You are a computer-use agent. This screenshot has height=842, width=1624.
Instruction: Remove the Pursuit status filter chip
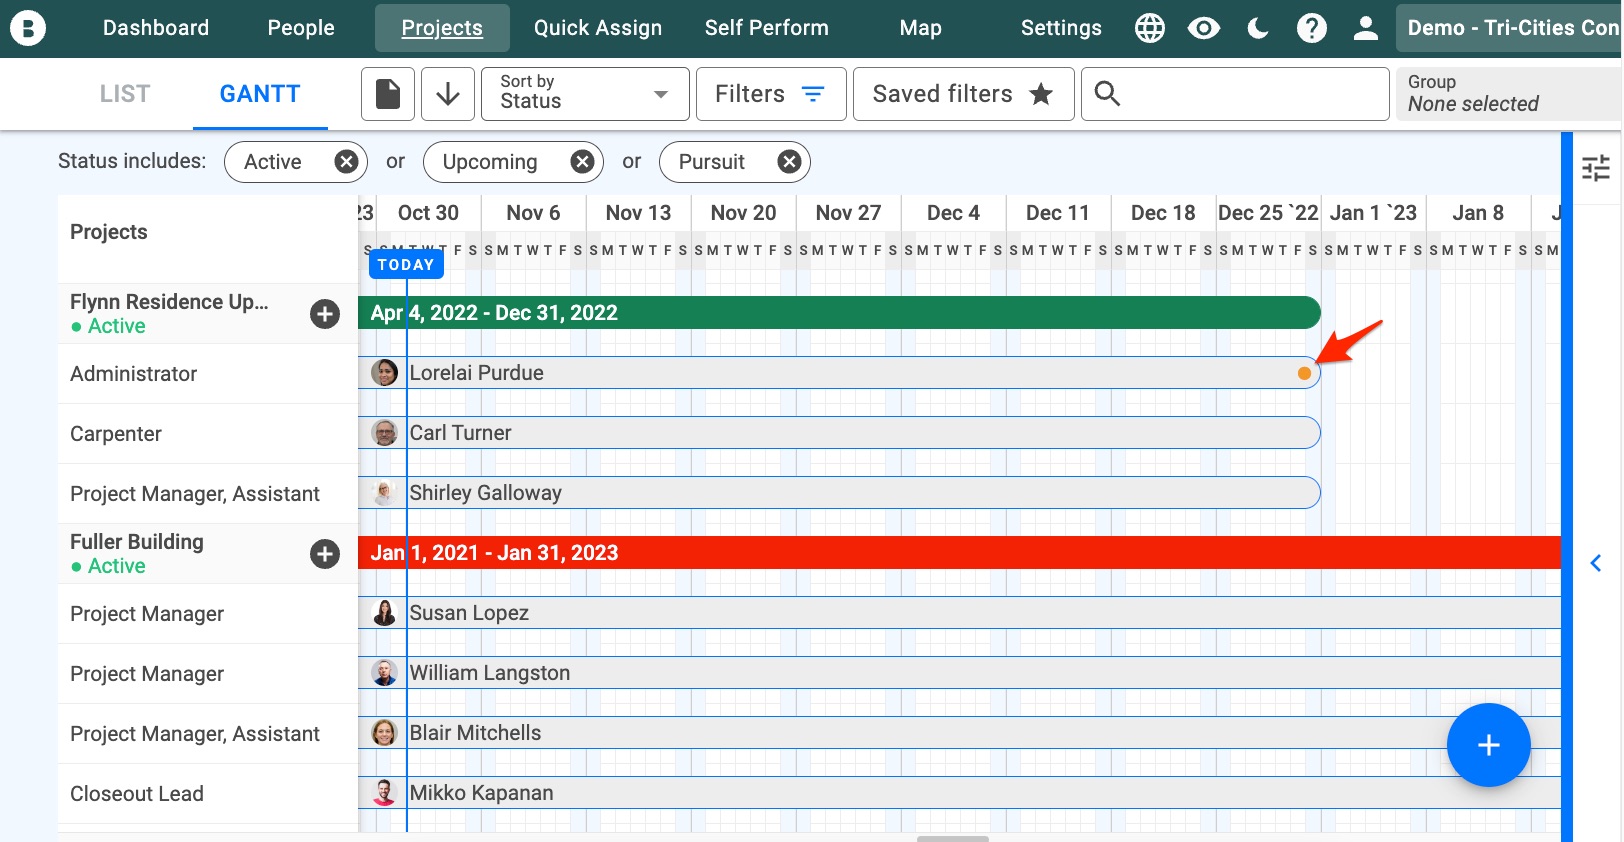click(789, 162)
